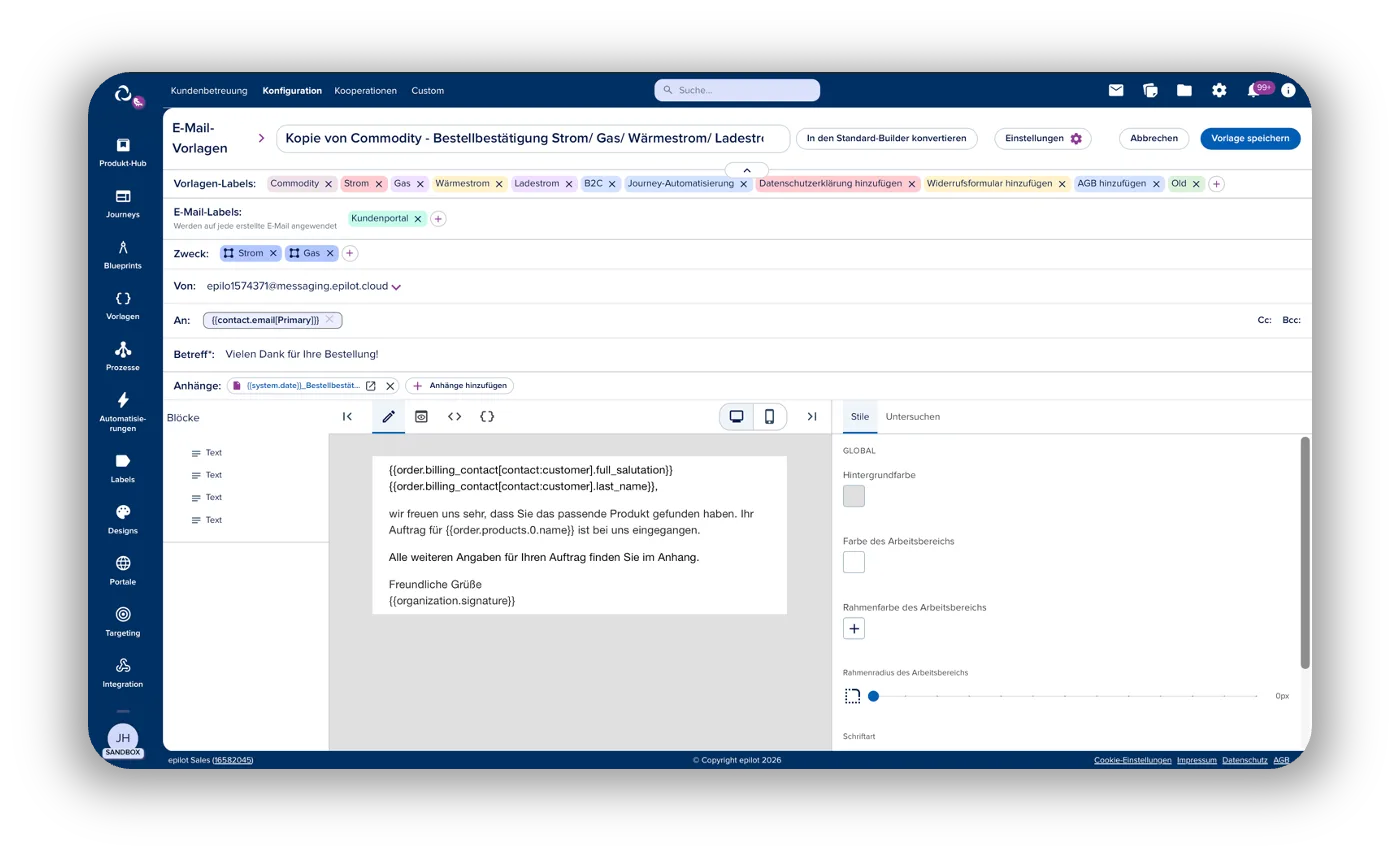
Task: Remove the Old label
Action: (x=1196, y=184)
